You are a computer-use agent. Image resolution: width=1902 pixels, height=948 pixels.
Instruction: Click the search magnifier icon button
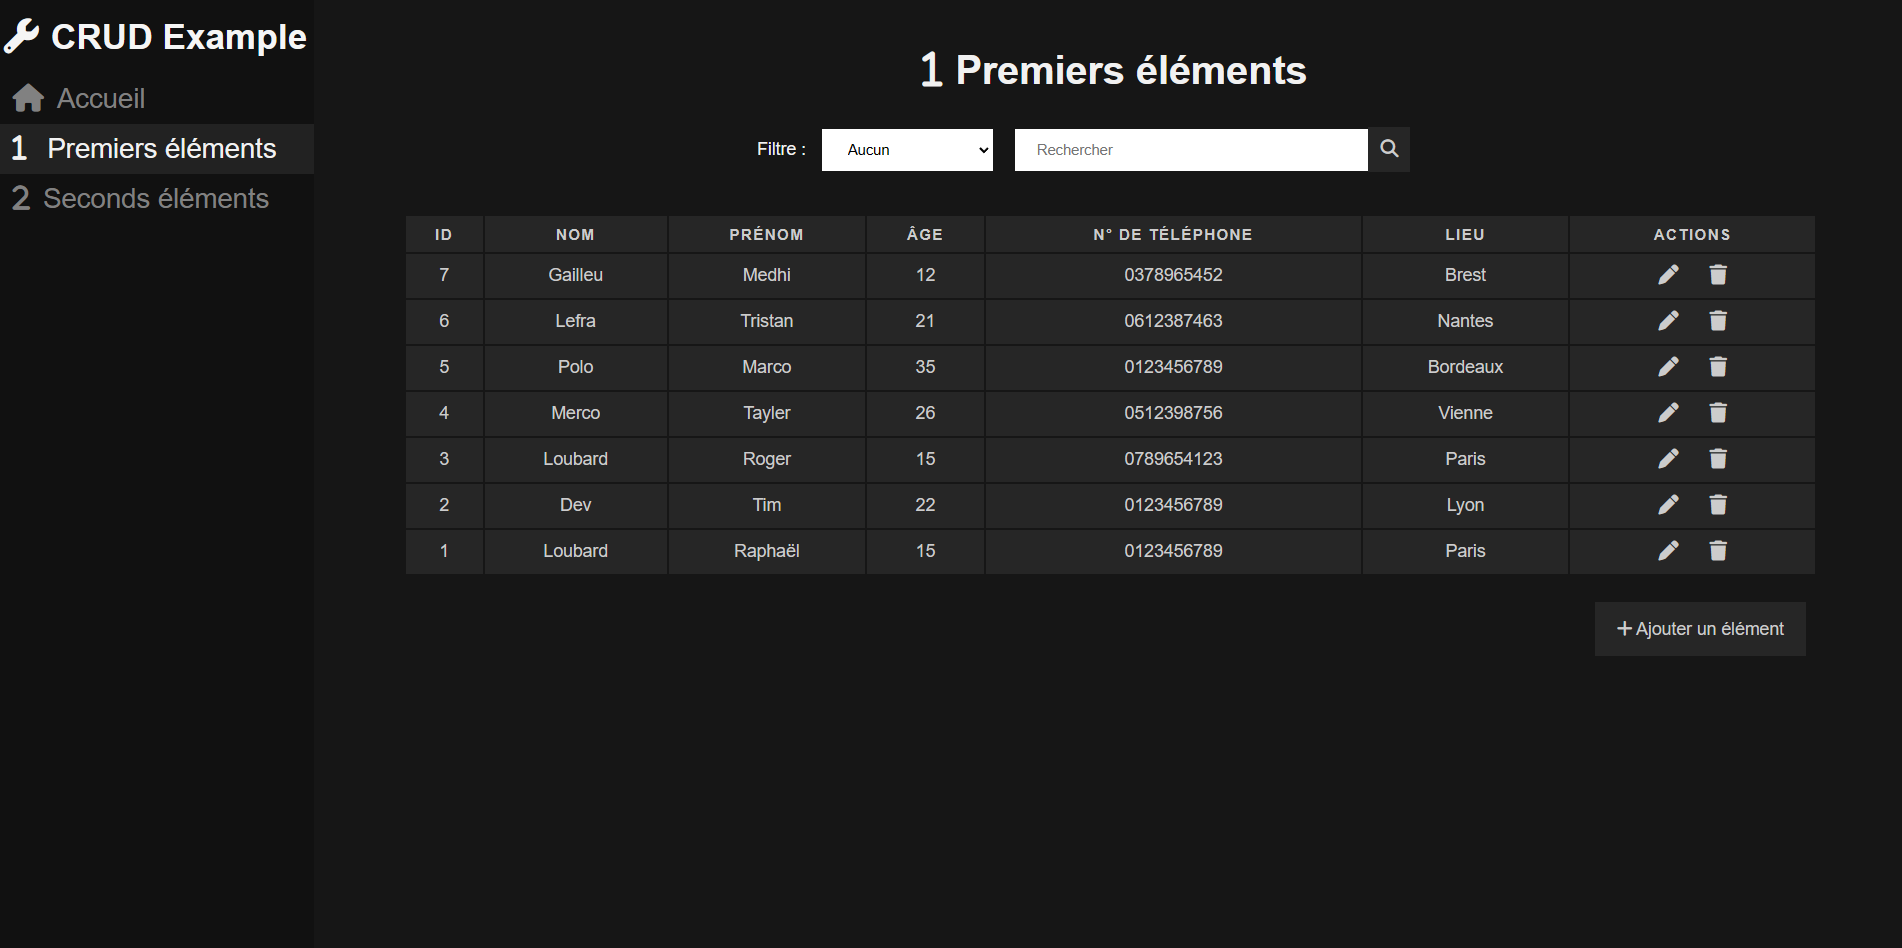tap(1389, 149)
